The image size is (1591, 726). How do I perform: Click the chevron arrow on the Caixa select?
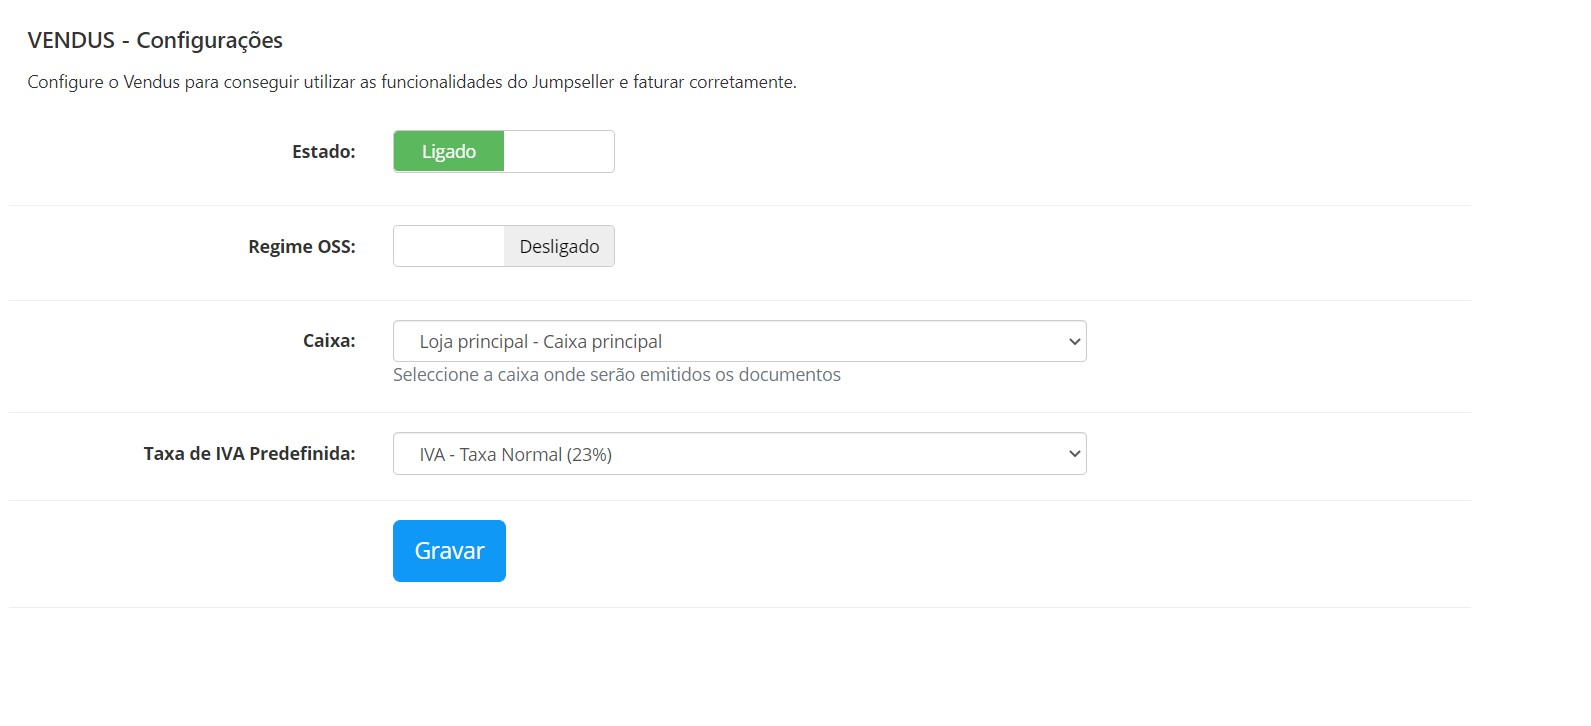pos(1075,342)
